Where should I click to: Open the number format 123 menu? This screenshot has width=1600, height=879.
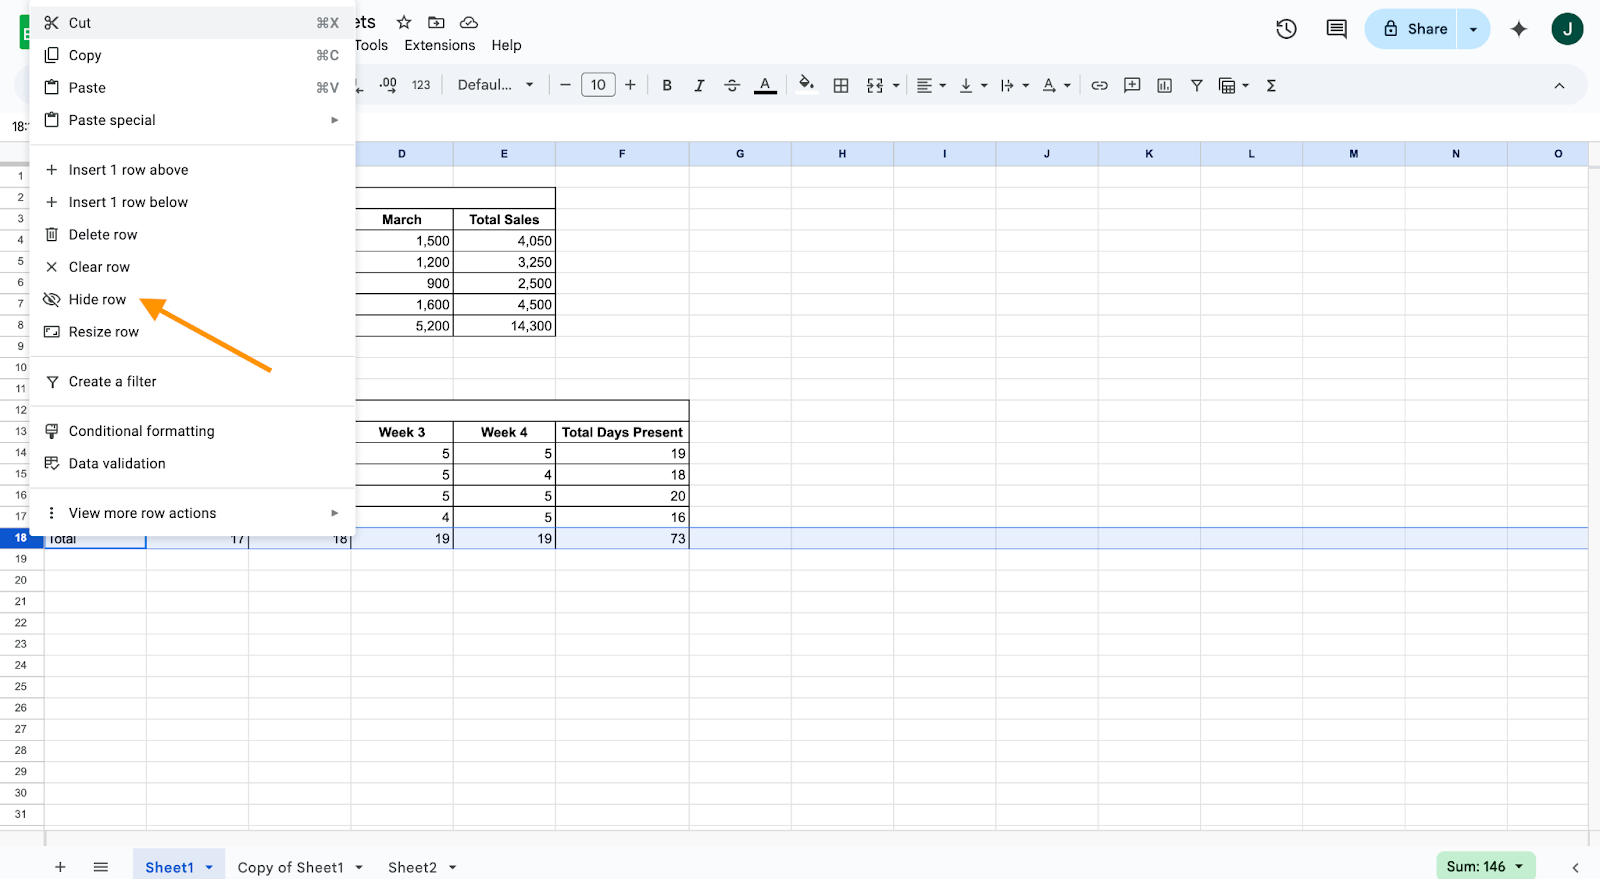[421, 85]
